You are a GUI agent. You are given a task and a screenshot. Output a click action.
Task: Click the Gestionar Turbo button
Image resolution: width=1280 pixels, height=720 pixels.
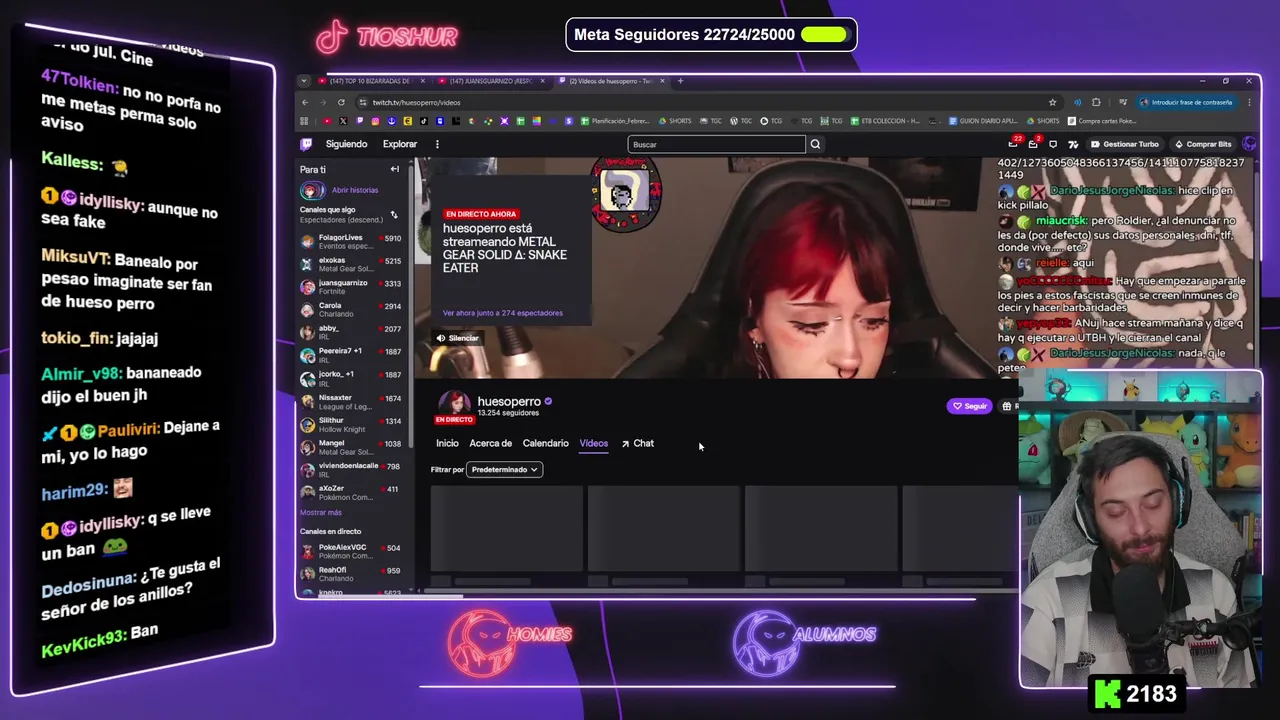click(1124, 144)
